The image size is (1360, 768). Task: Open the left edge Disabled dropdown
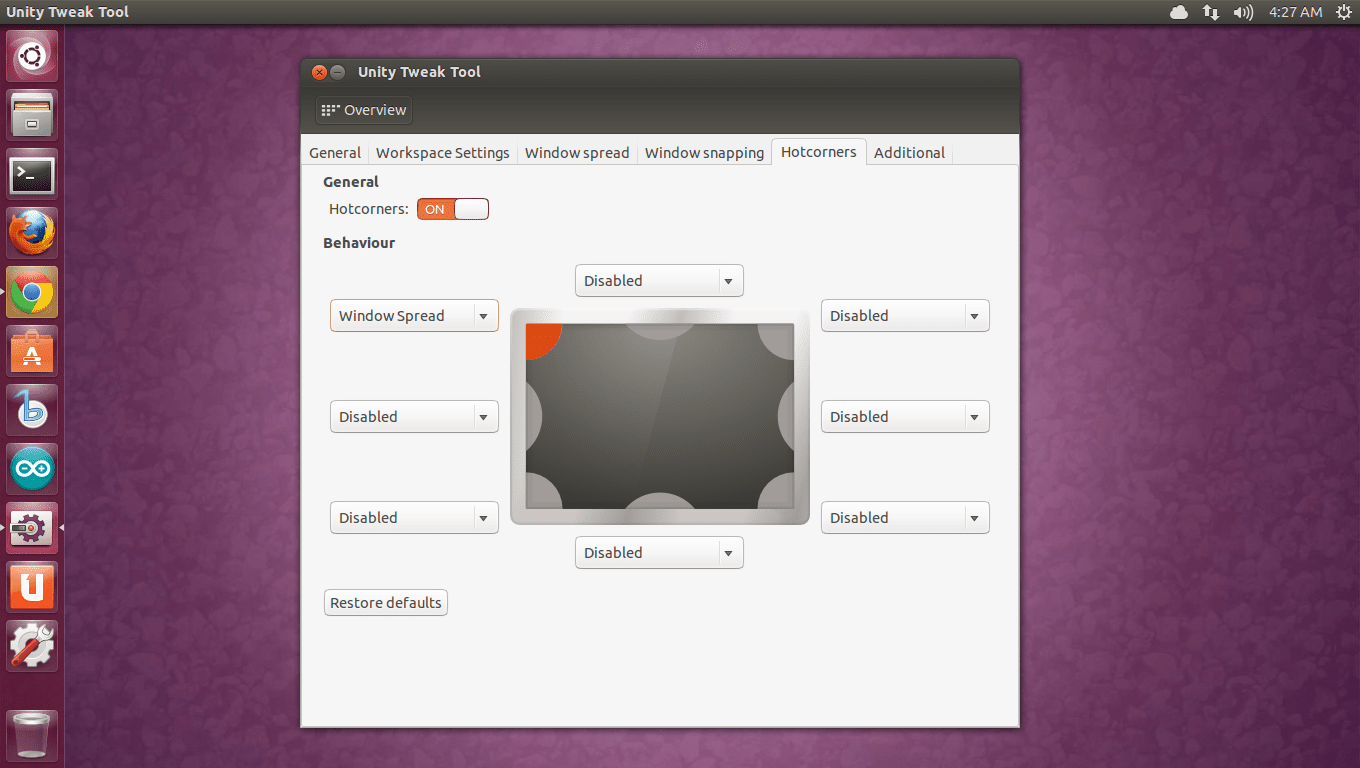414,417
